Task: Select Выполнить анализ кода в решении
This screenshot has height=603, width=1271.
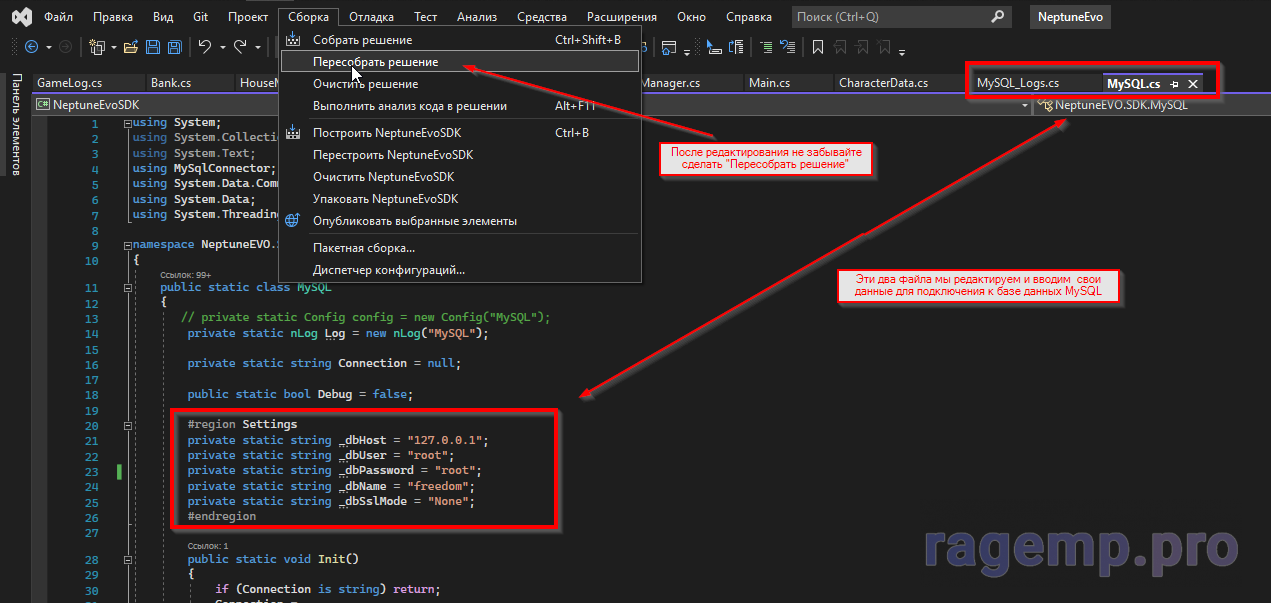Action: click(x=460, y=106)
